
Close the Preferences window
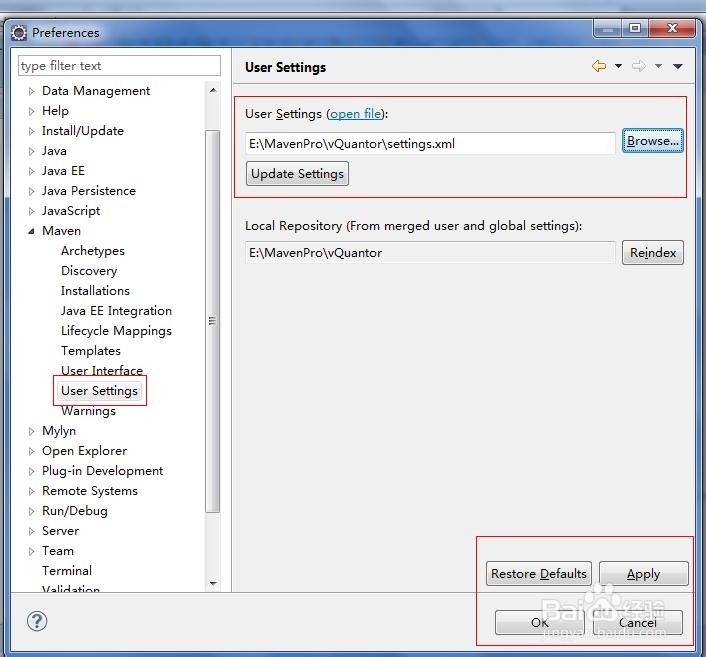(x=672, y=28)
